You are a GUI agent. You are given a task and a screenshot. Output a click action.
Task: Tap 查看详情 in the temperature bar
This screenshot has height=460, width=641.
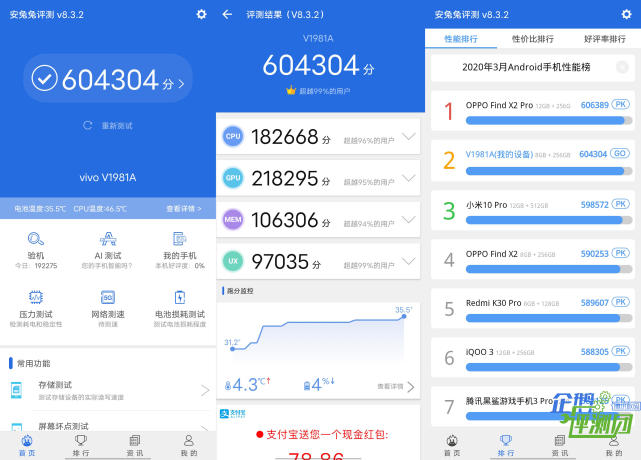point(184,209)
